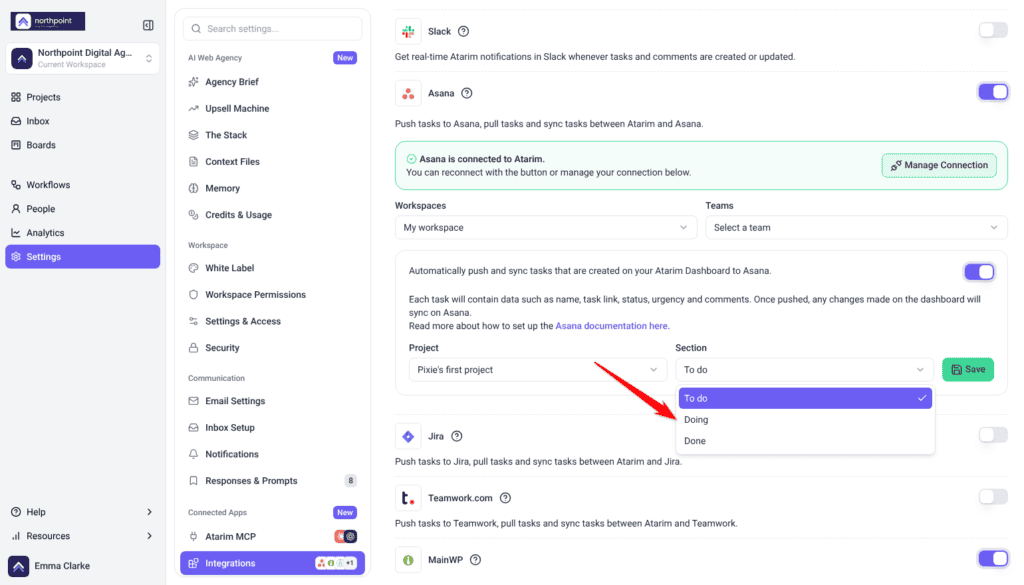Select 'Done' section option

[x=805, y=441]
